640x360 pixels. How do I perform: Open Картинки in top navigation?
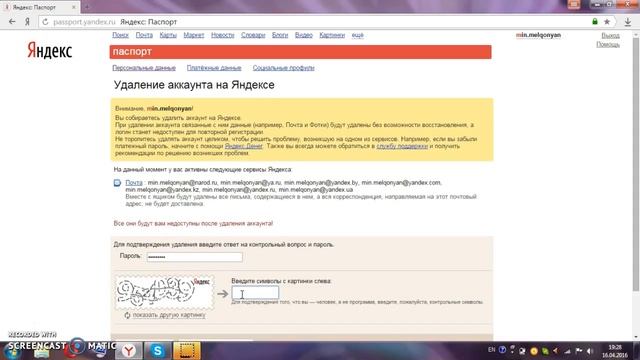point(332,35)
